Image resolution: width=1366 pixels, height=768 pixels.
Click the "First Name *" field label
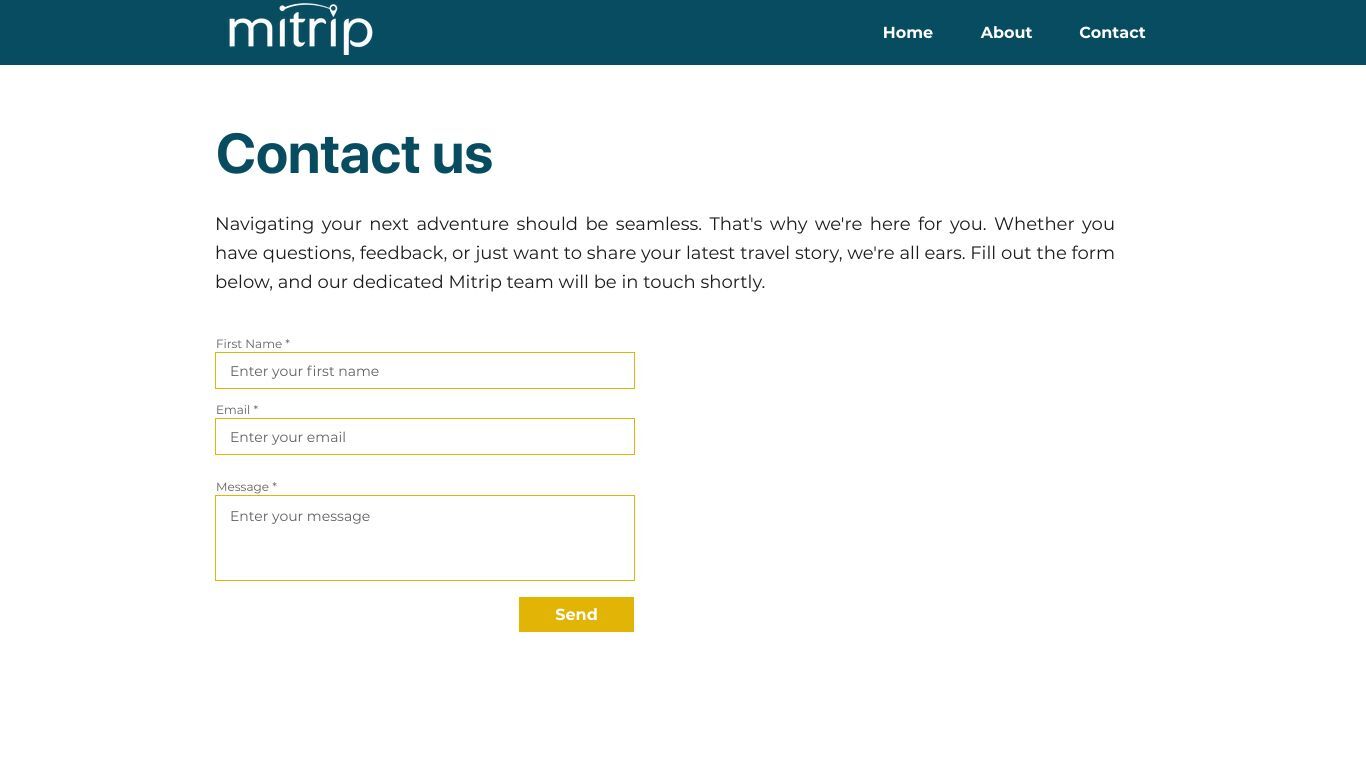(x=253, y=343)
